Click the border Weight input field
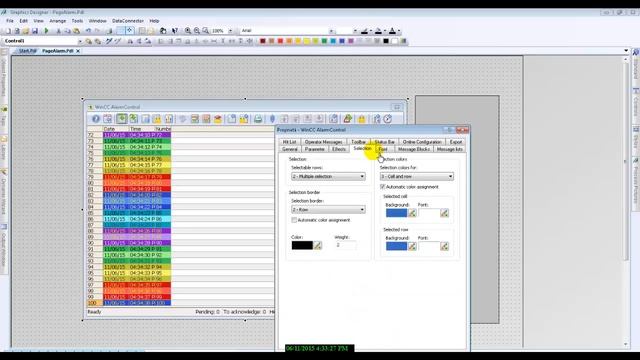The height and width of the screenshot is (360, 640). pyautogui.click(x=345, y=245)
